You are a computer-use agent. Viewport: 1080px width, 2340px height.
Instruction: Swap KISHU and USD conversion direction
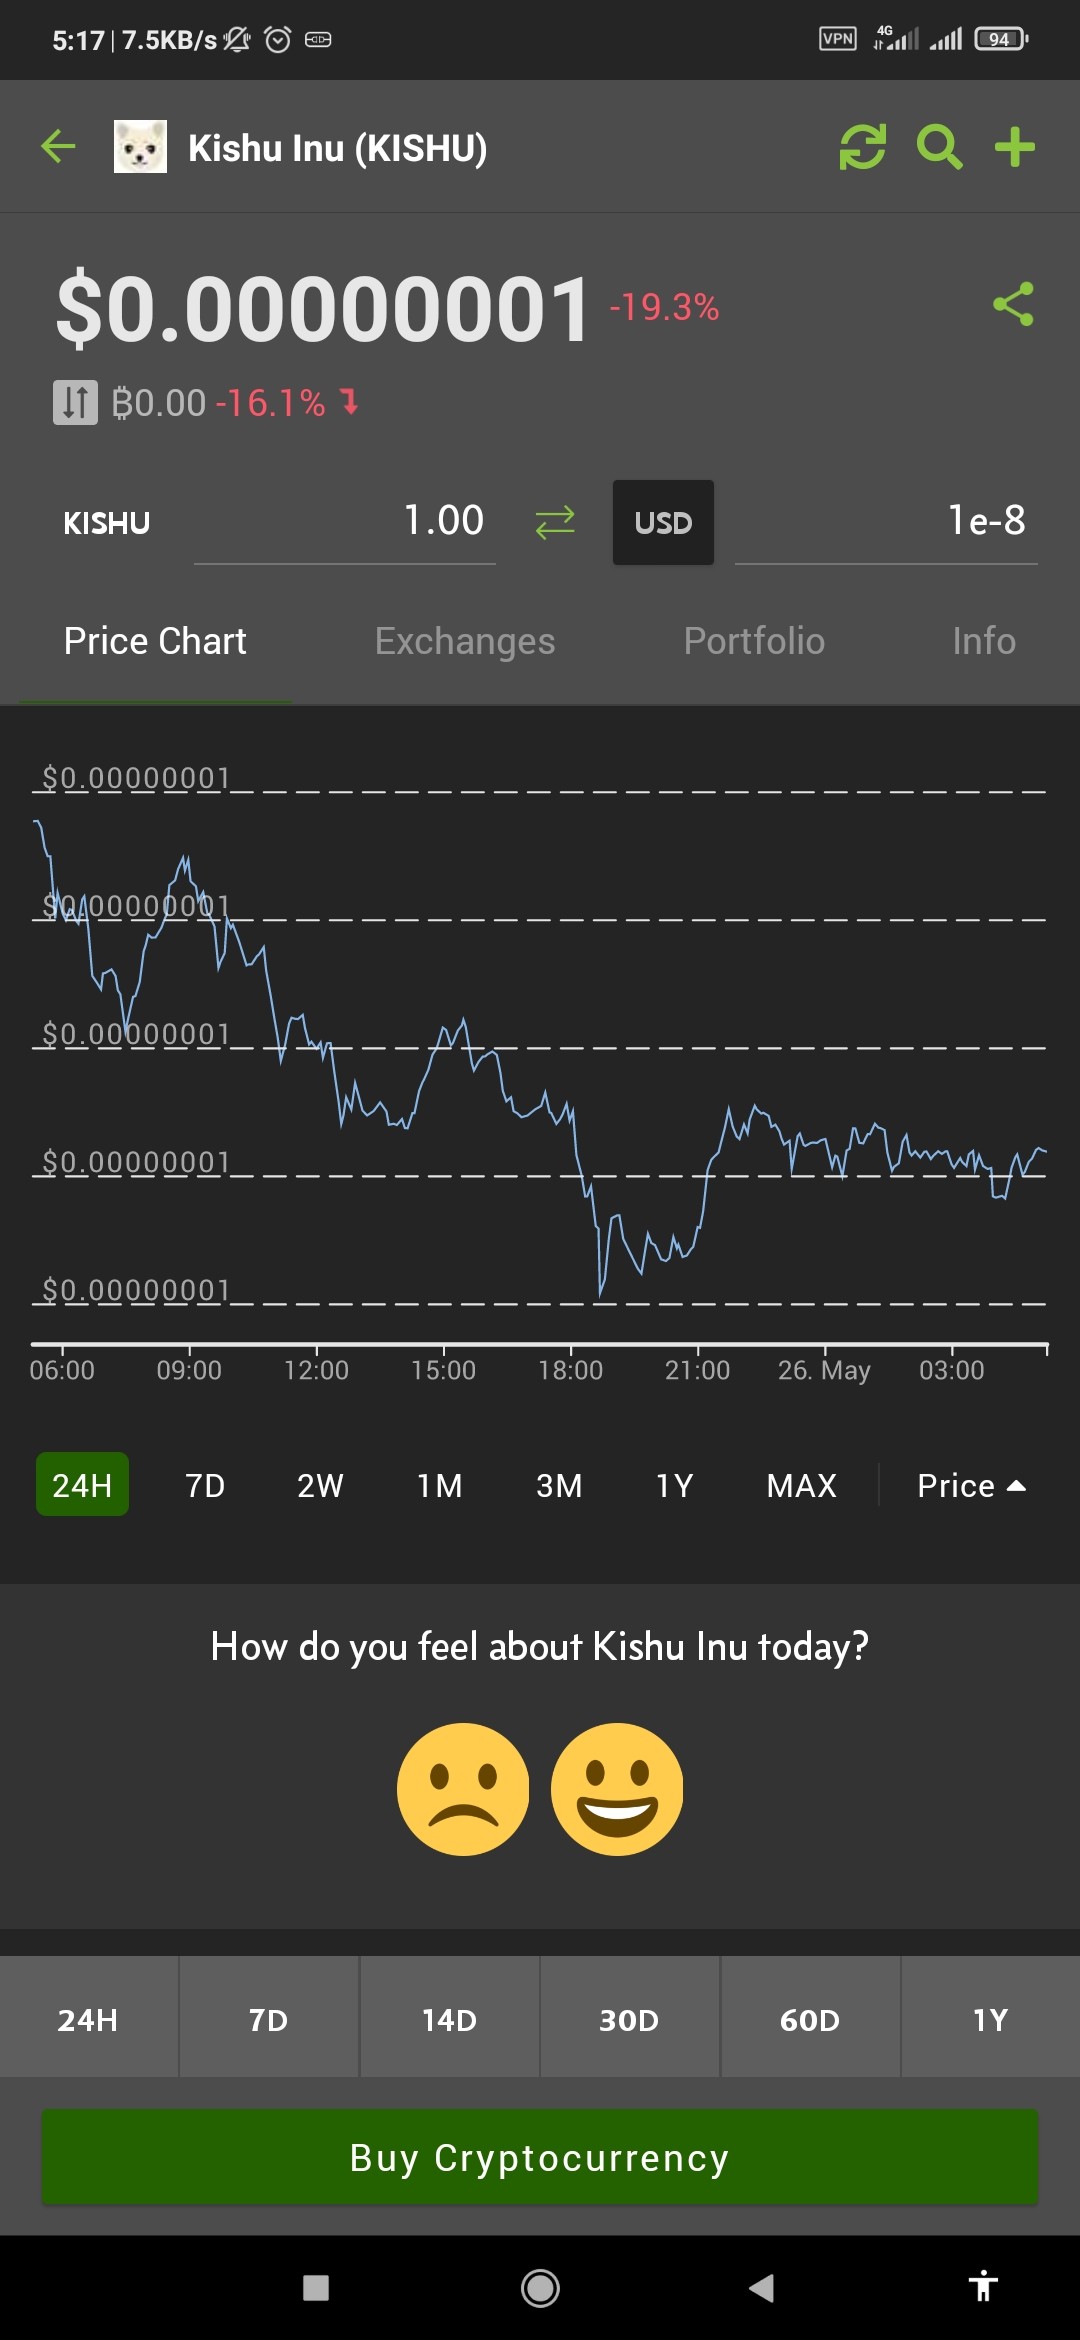[555, 522]
